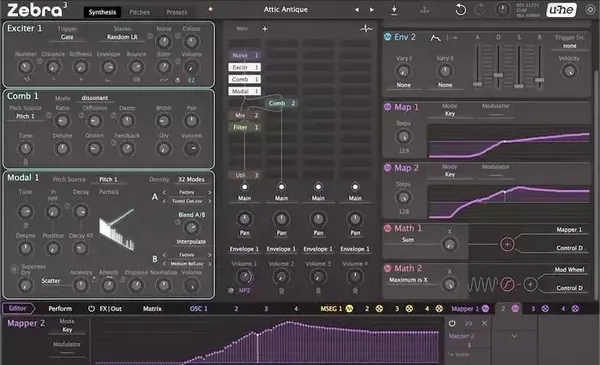
Task: Switch to the Pitches tab
Action: click(139, 12)
